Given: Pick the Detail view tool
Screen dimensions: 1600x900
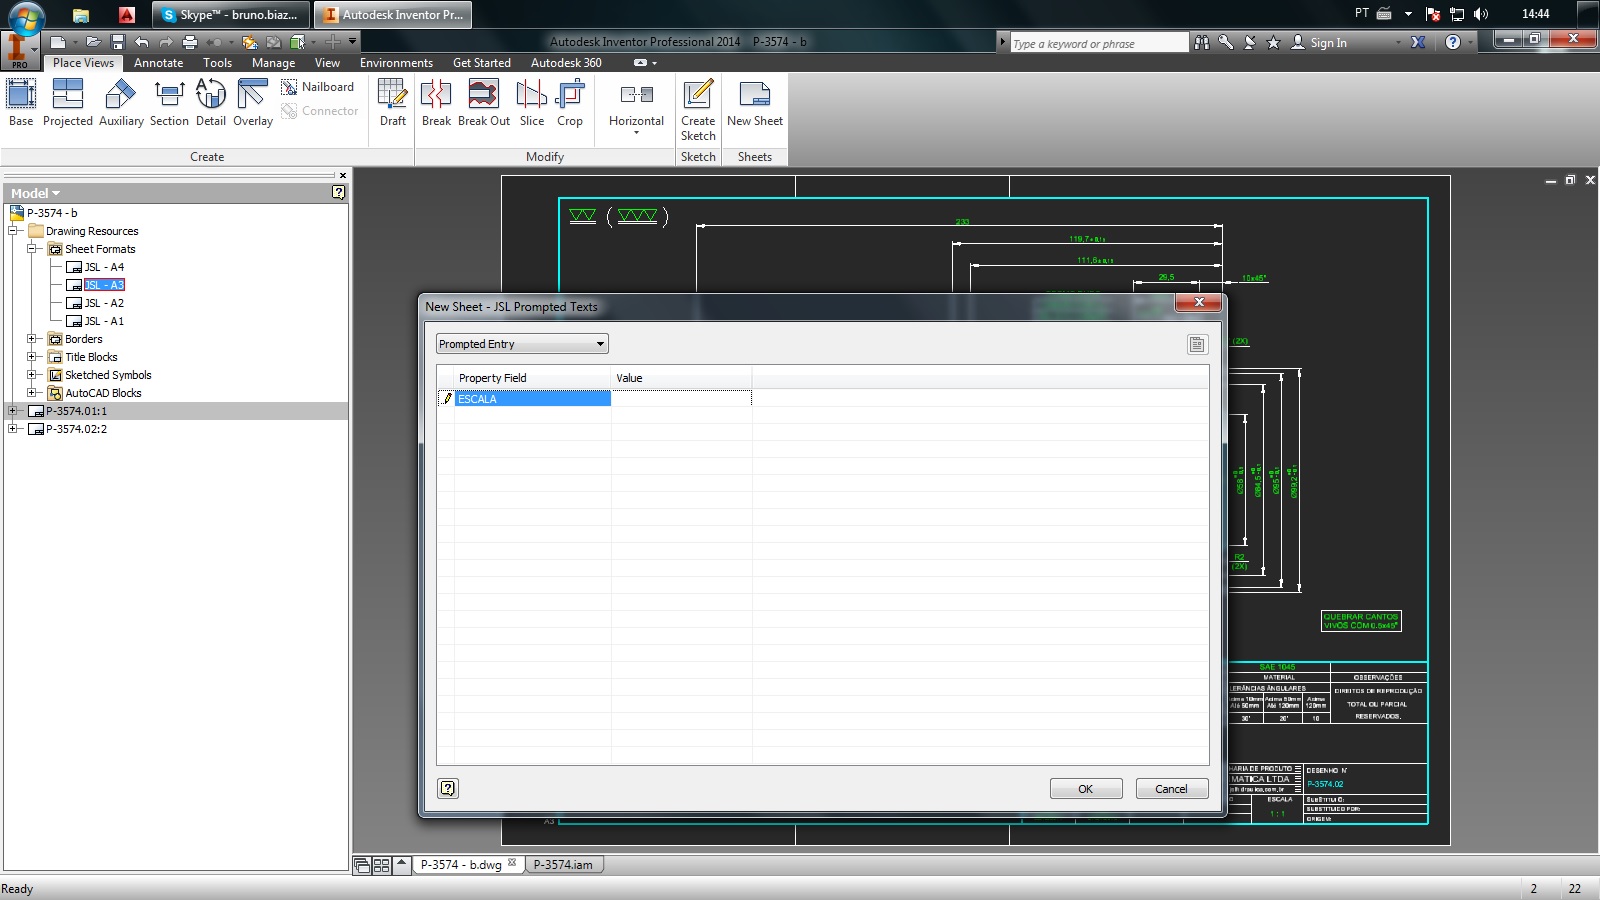Looking at the screenshot, I should (x=211, y=103).
